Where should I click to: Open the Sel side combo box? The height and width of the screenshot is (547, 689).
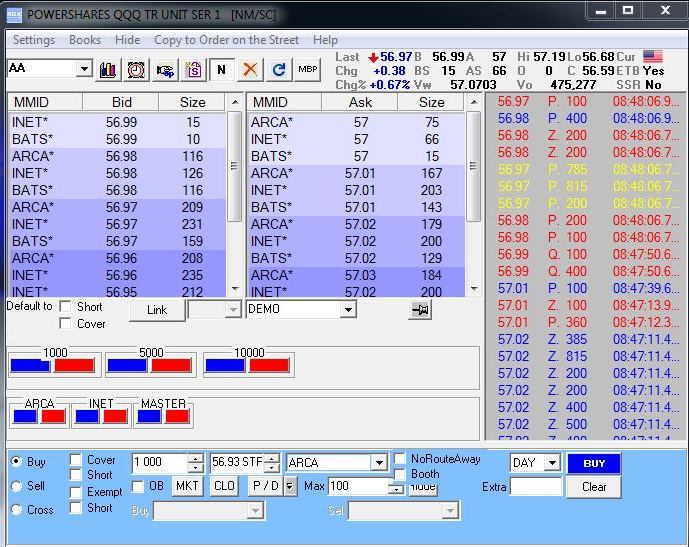404,511
